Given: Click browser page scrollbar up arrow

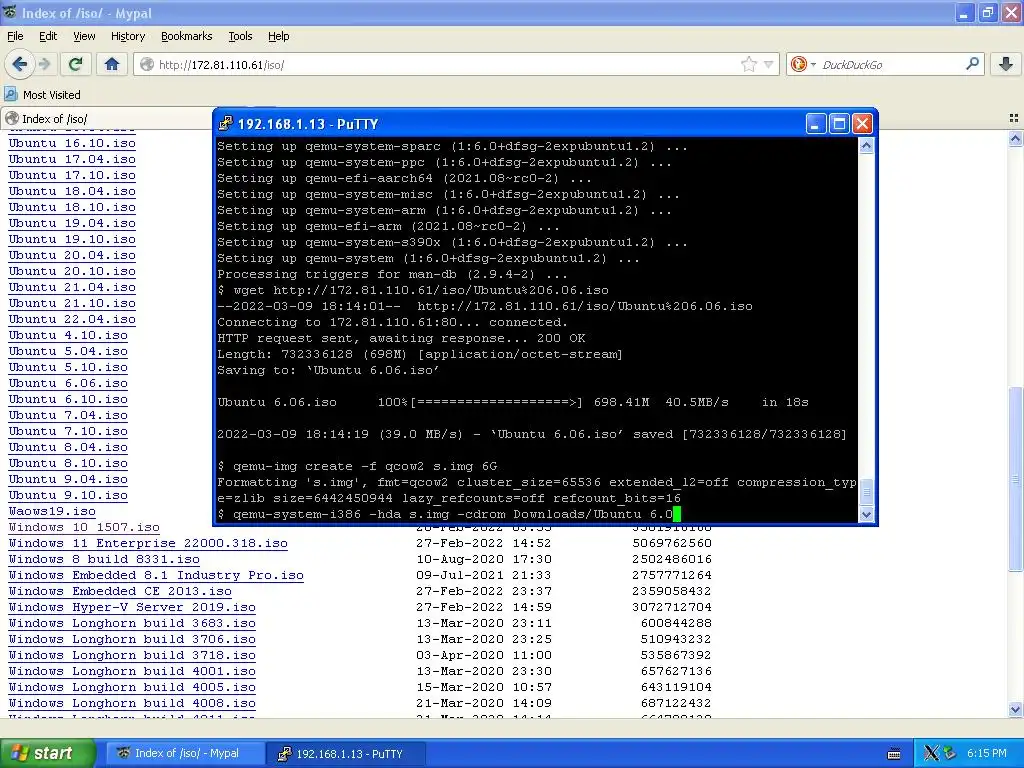Looking at the screenshot, I should [x=1016, y=138].
